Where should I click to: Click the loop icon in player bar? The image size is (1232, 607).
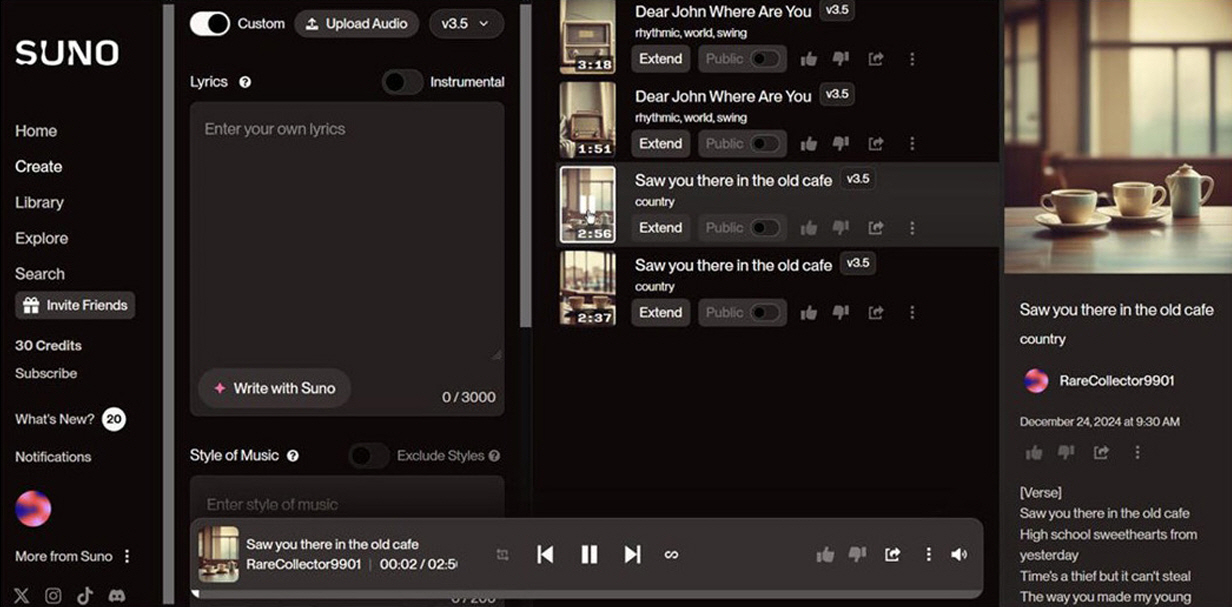[x=671, y=554]
